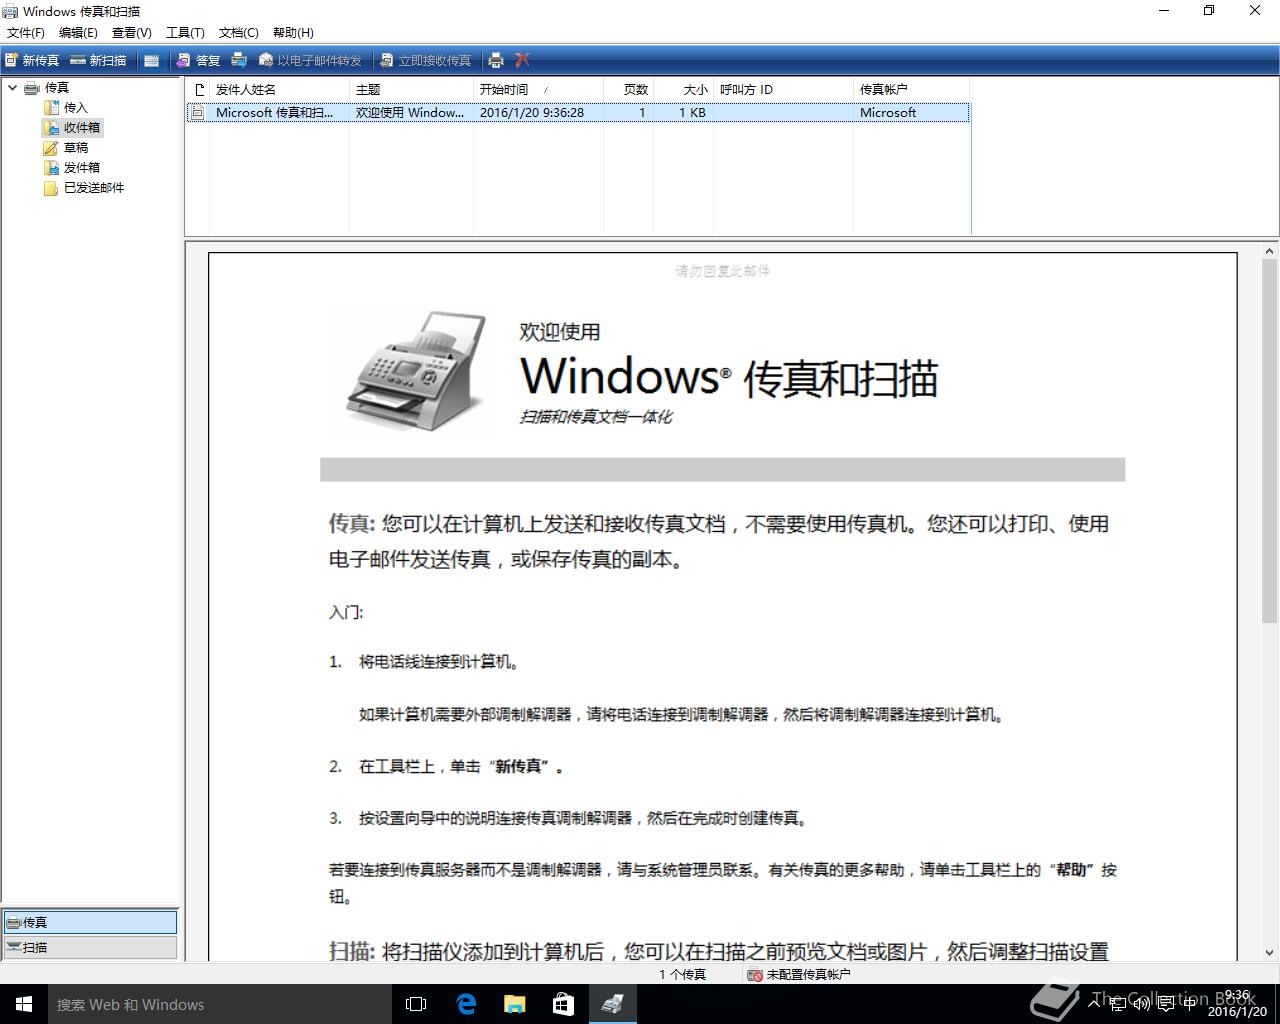Open the Action Center tray icon
This screenshot has height=1024, width=1280.
(1165, 1004)
